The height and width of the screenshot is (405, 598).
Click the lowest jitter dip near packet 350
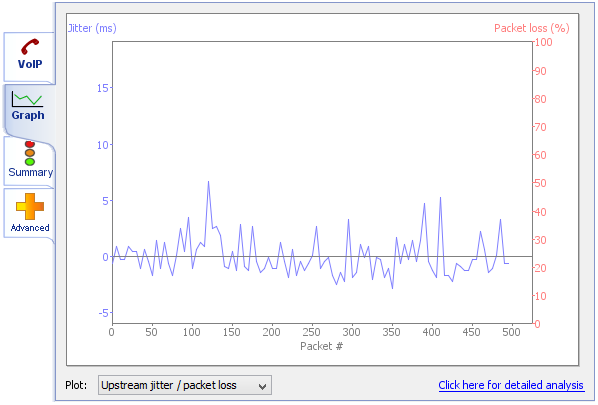(x=392, y=288)
